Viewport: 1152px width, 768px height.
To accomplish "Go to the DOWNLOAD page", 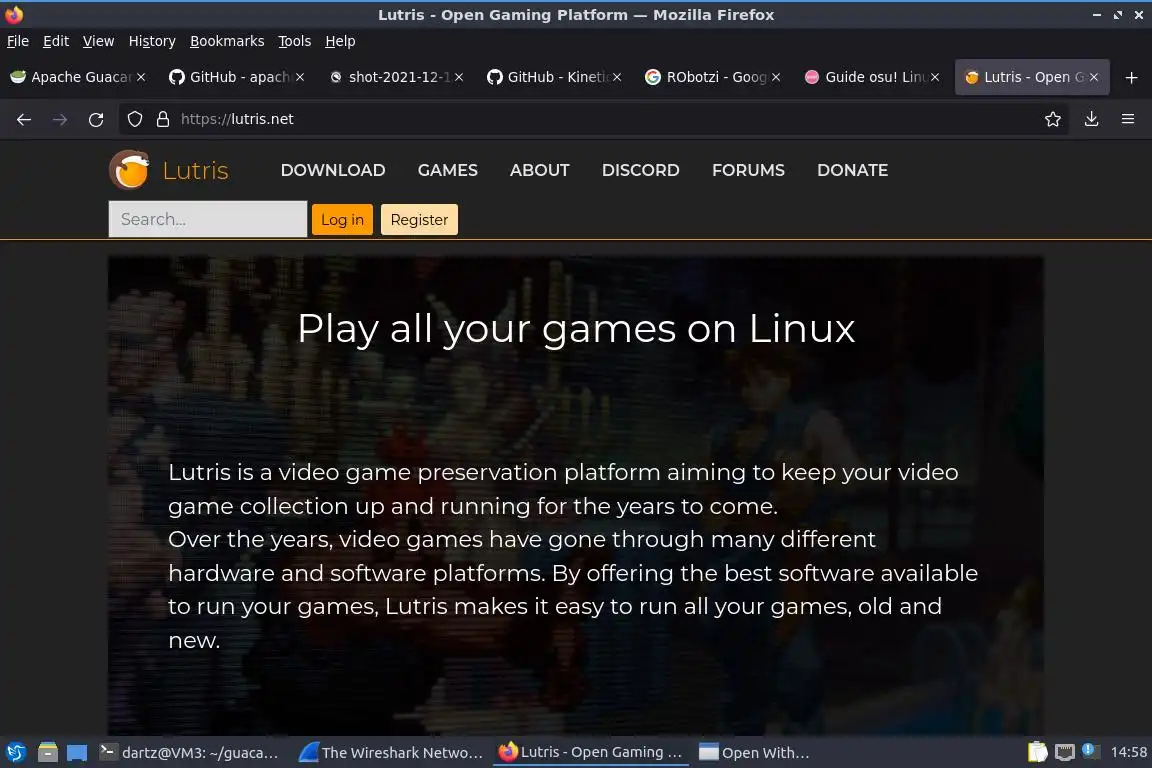I will point(333,171).
